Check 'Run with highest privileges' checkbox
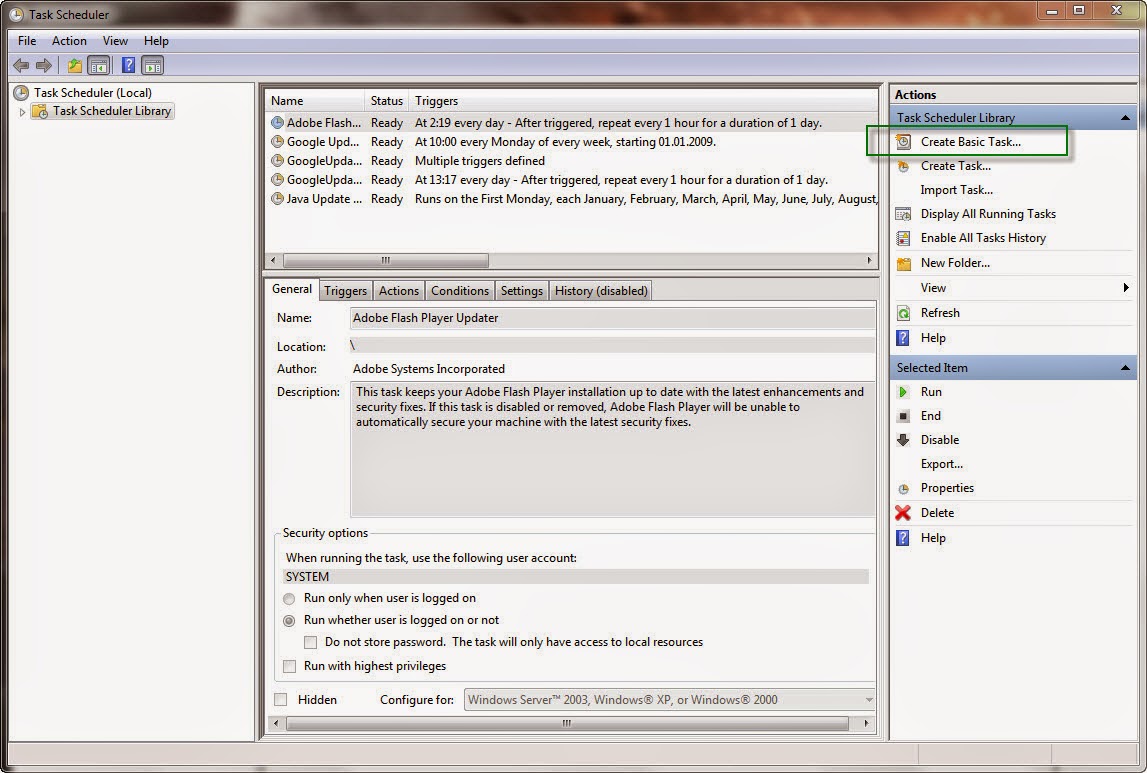This screenshot has height=773, width=1147. coord(290,666)
